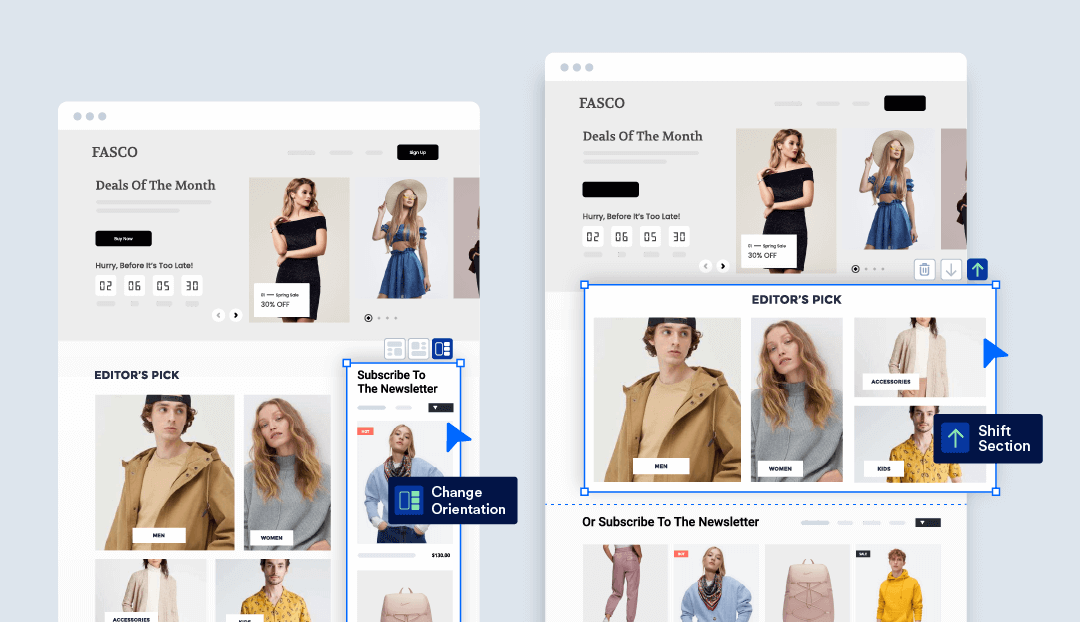Image resolution: width=1080 pixels, height=622 pixels.
Task: Click the move section down arrow icon
Action: click(x=951, y=269)
